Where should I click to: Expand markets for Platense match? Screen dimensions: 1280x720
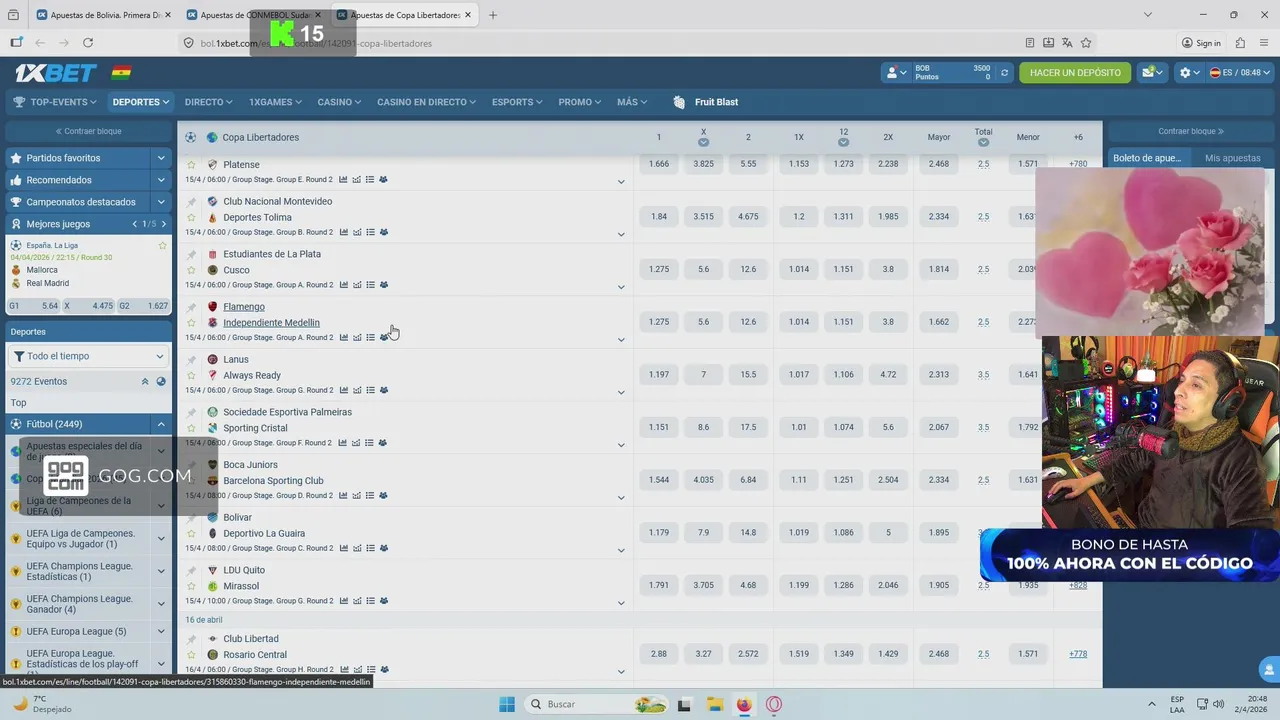click(621, 182)
